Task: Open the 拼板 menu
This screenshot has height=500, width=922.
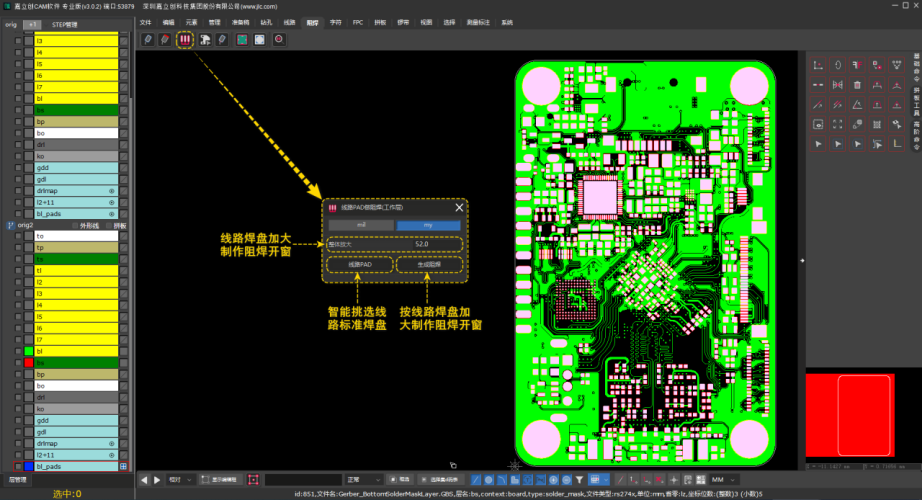Action: pos(380,22)
